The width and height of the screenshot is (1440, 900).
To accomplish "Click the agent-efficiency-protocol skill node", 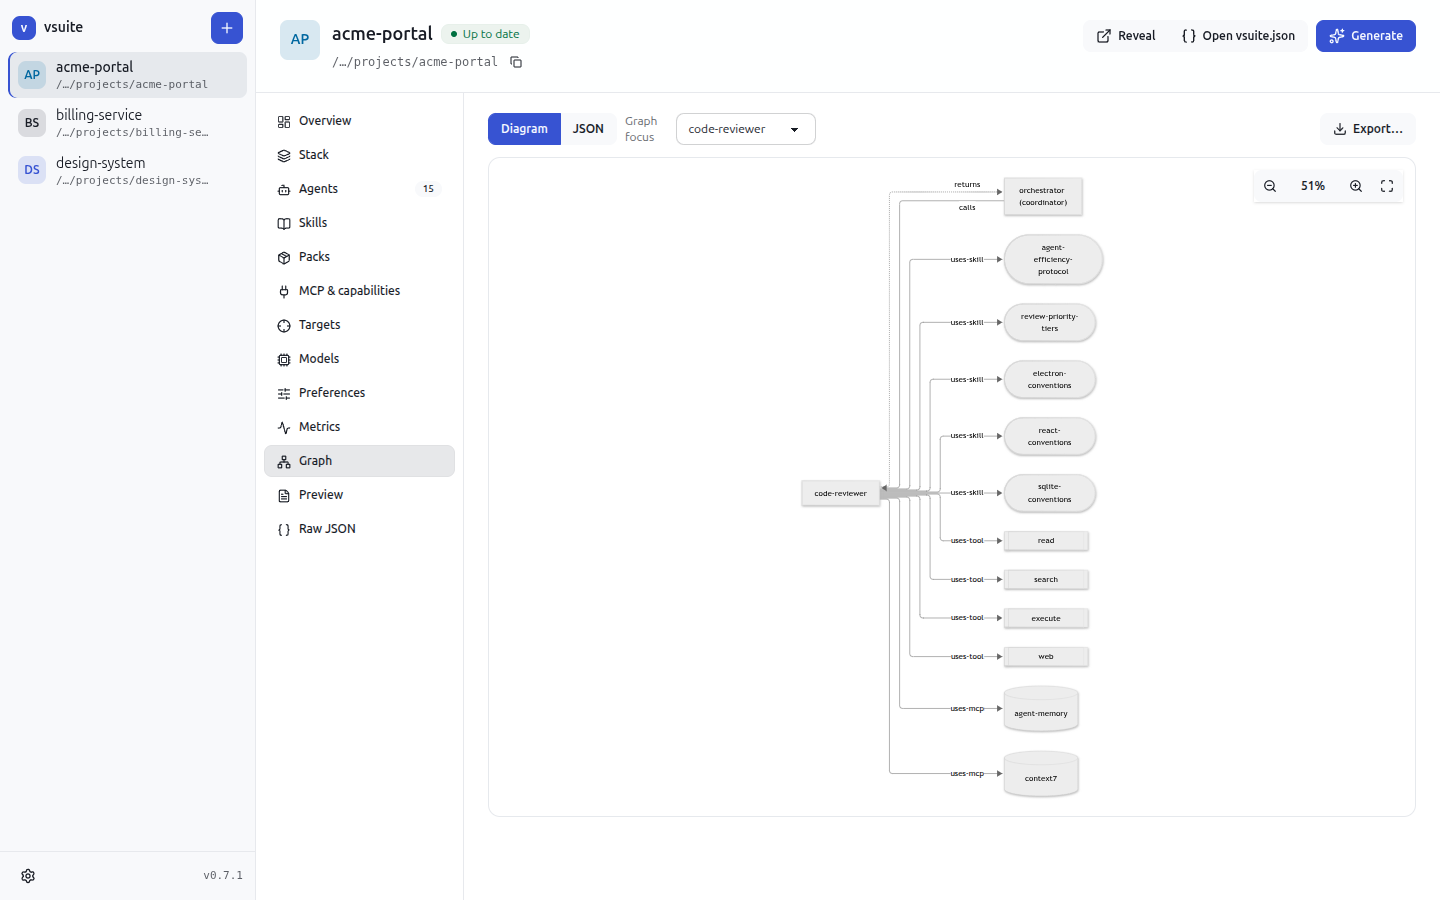I will (x=1053, y=260).
